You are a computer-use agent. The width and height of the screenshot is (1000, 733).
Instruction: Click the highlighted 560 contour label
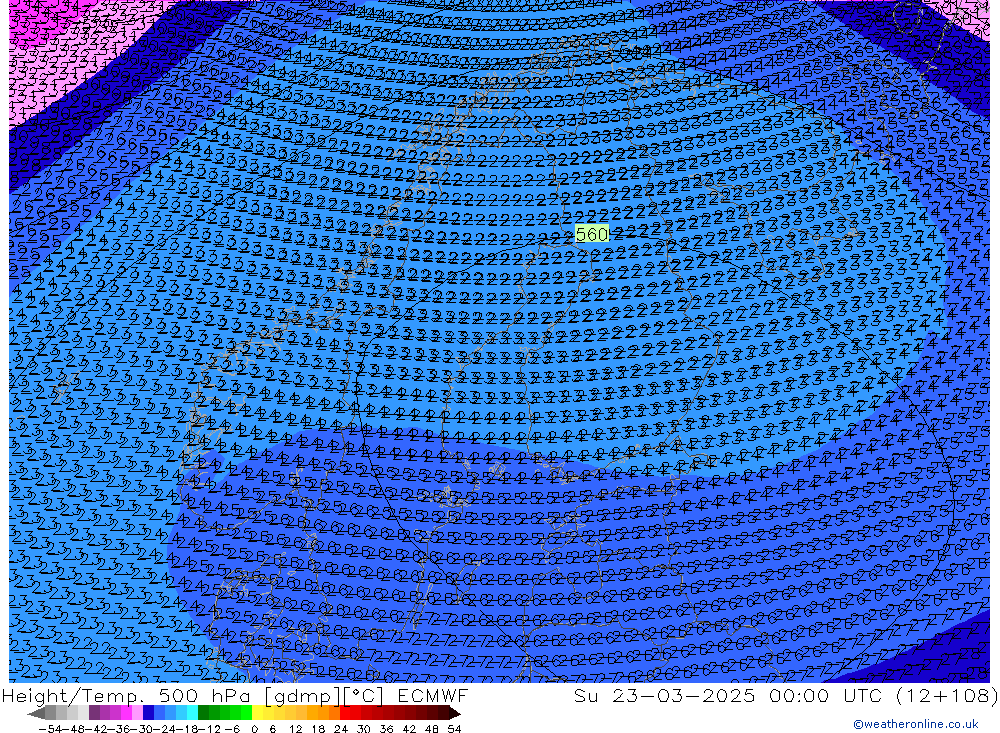click(592, 234)
